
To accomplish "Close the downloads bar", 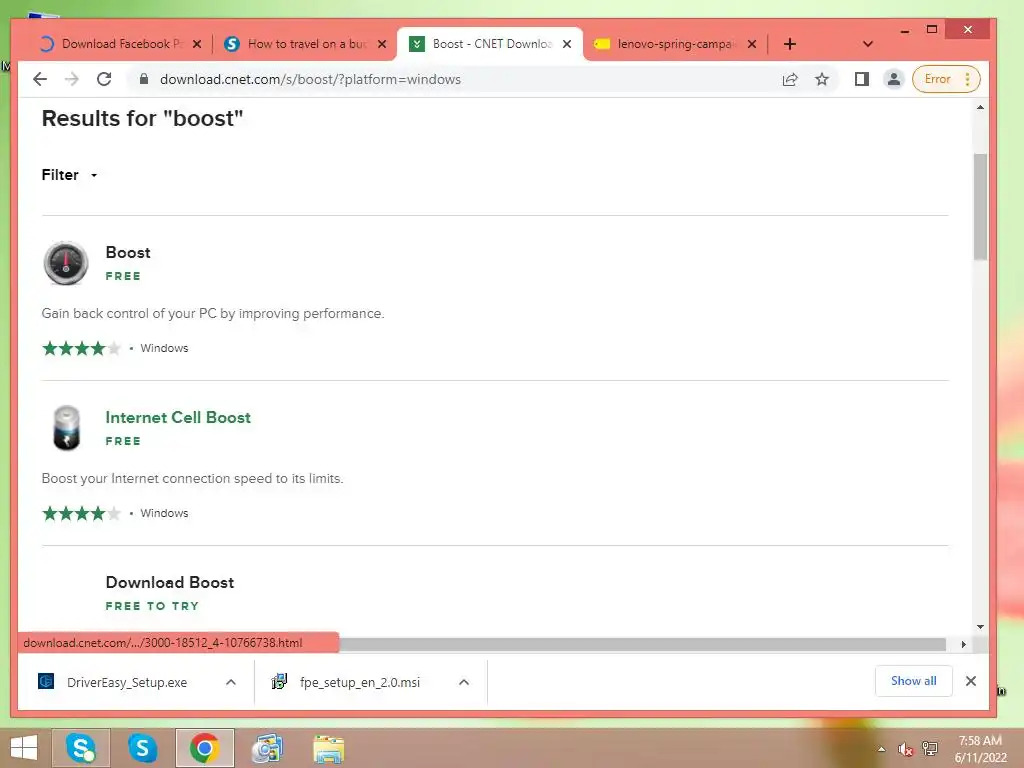I will pyautogui.click(x=971, y=681).
